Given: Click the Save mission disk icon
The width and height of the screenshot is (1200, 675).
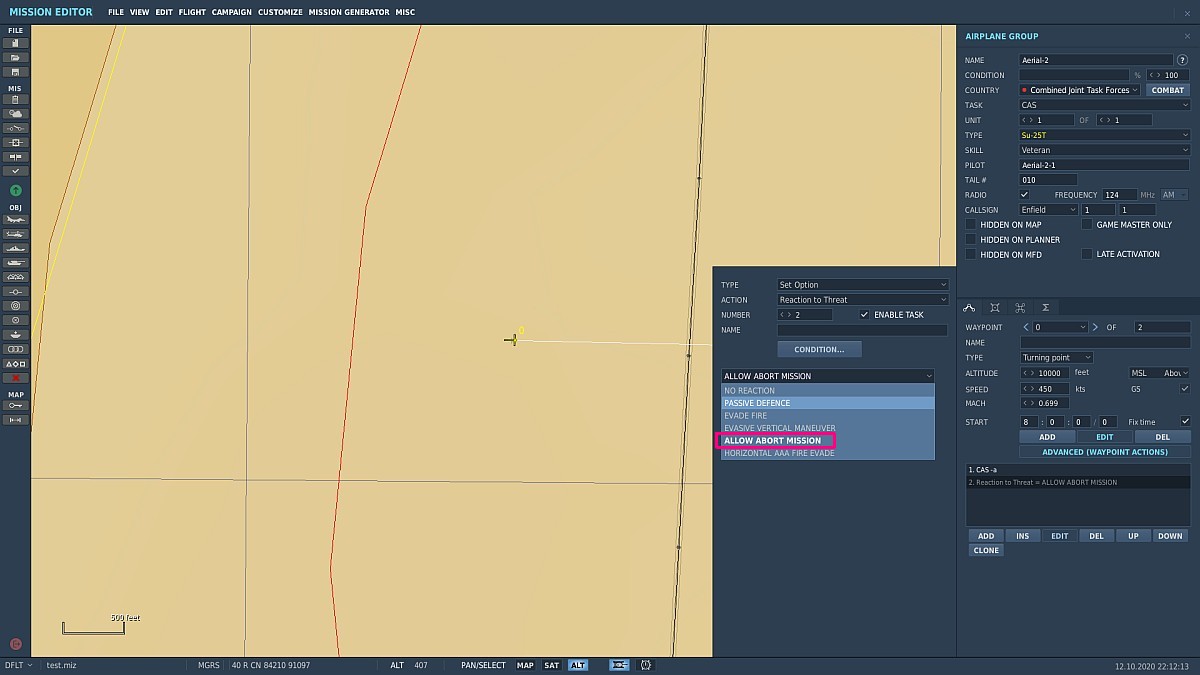Looking at the screenshot, I should point(15,72).
